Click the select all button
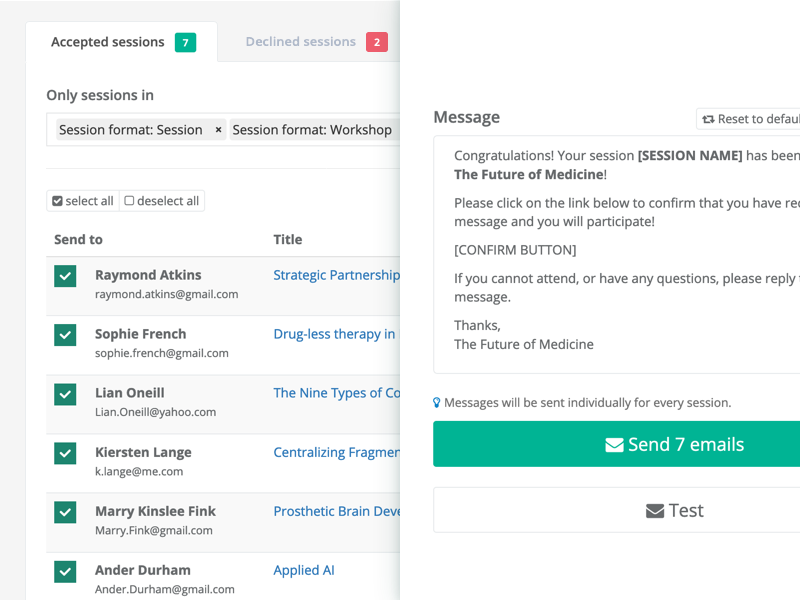The height and width of the screenshot is (600, 800). click(x=83, y=201)
